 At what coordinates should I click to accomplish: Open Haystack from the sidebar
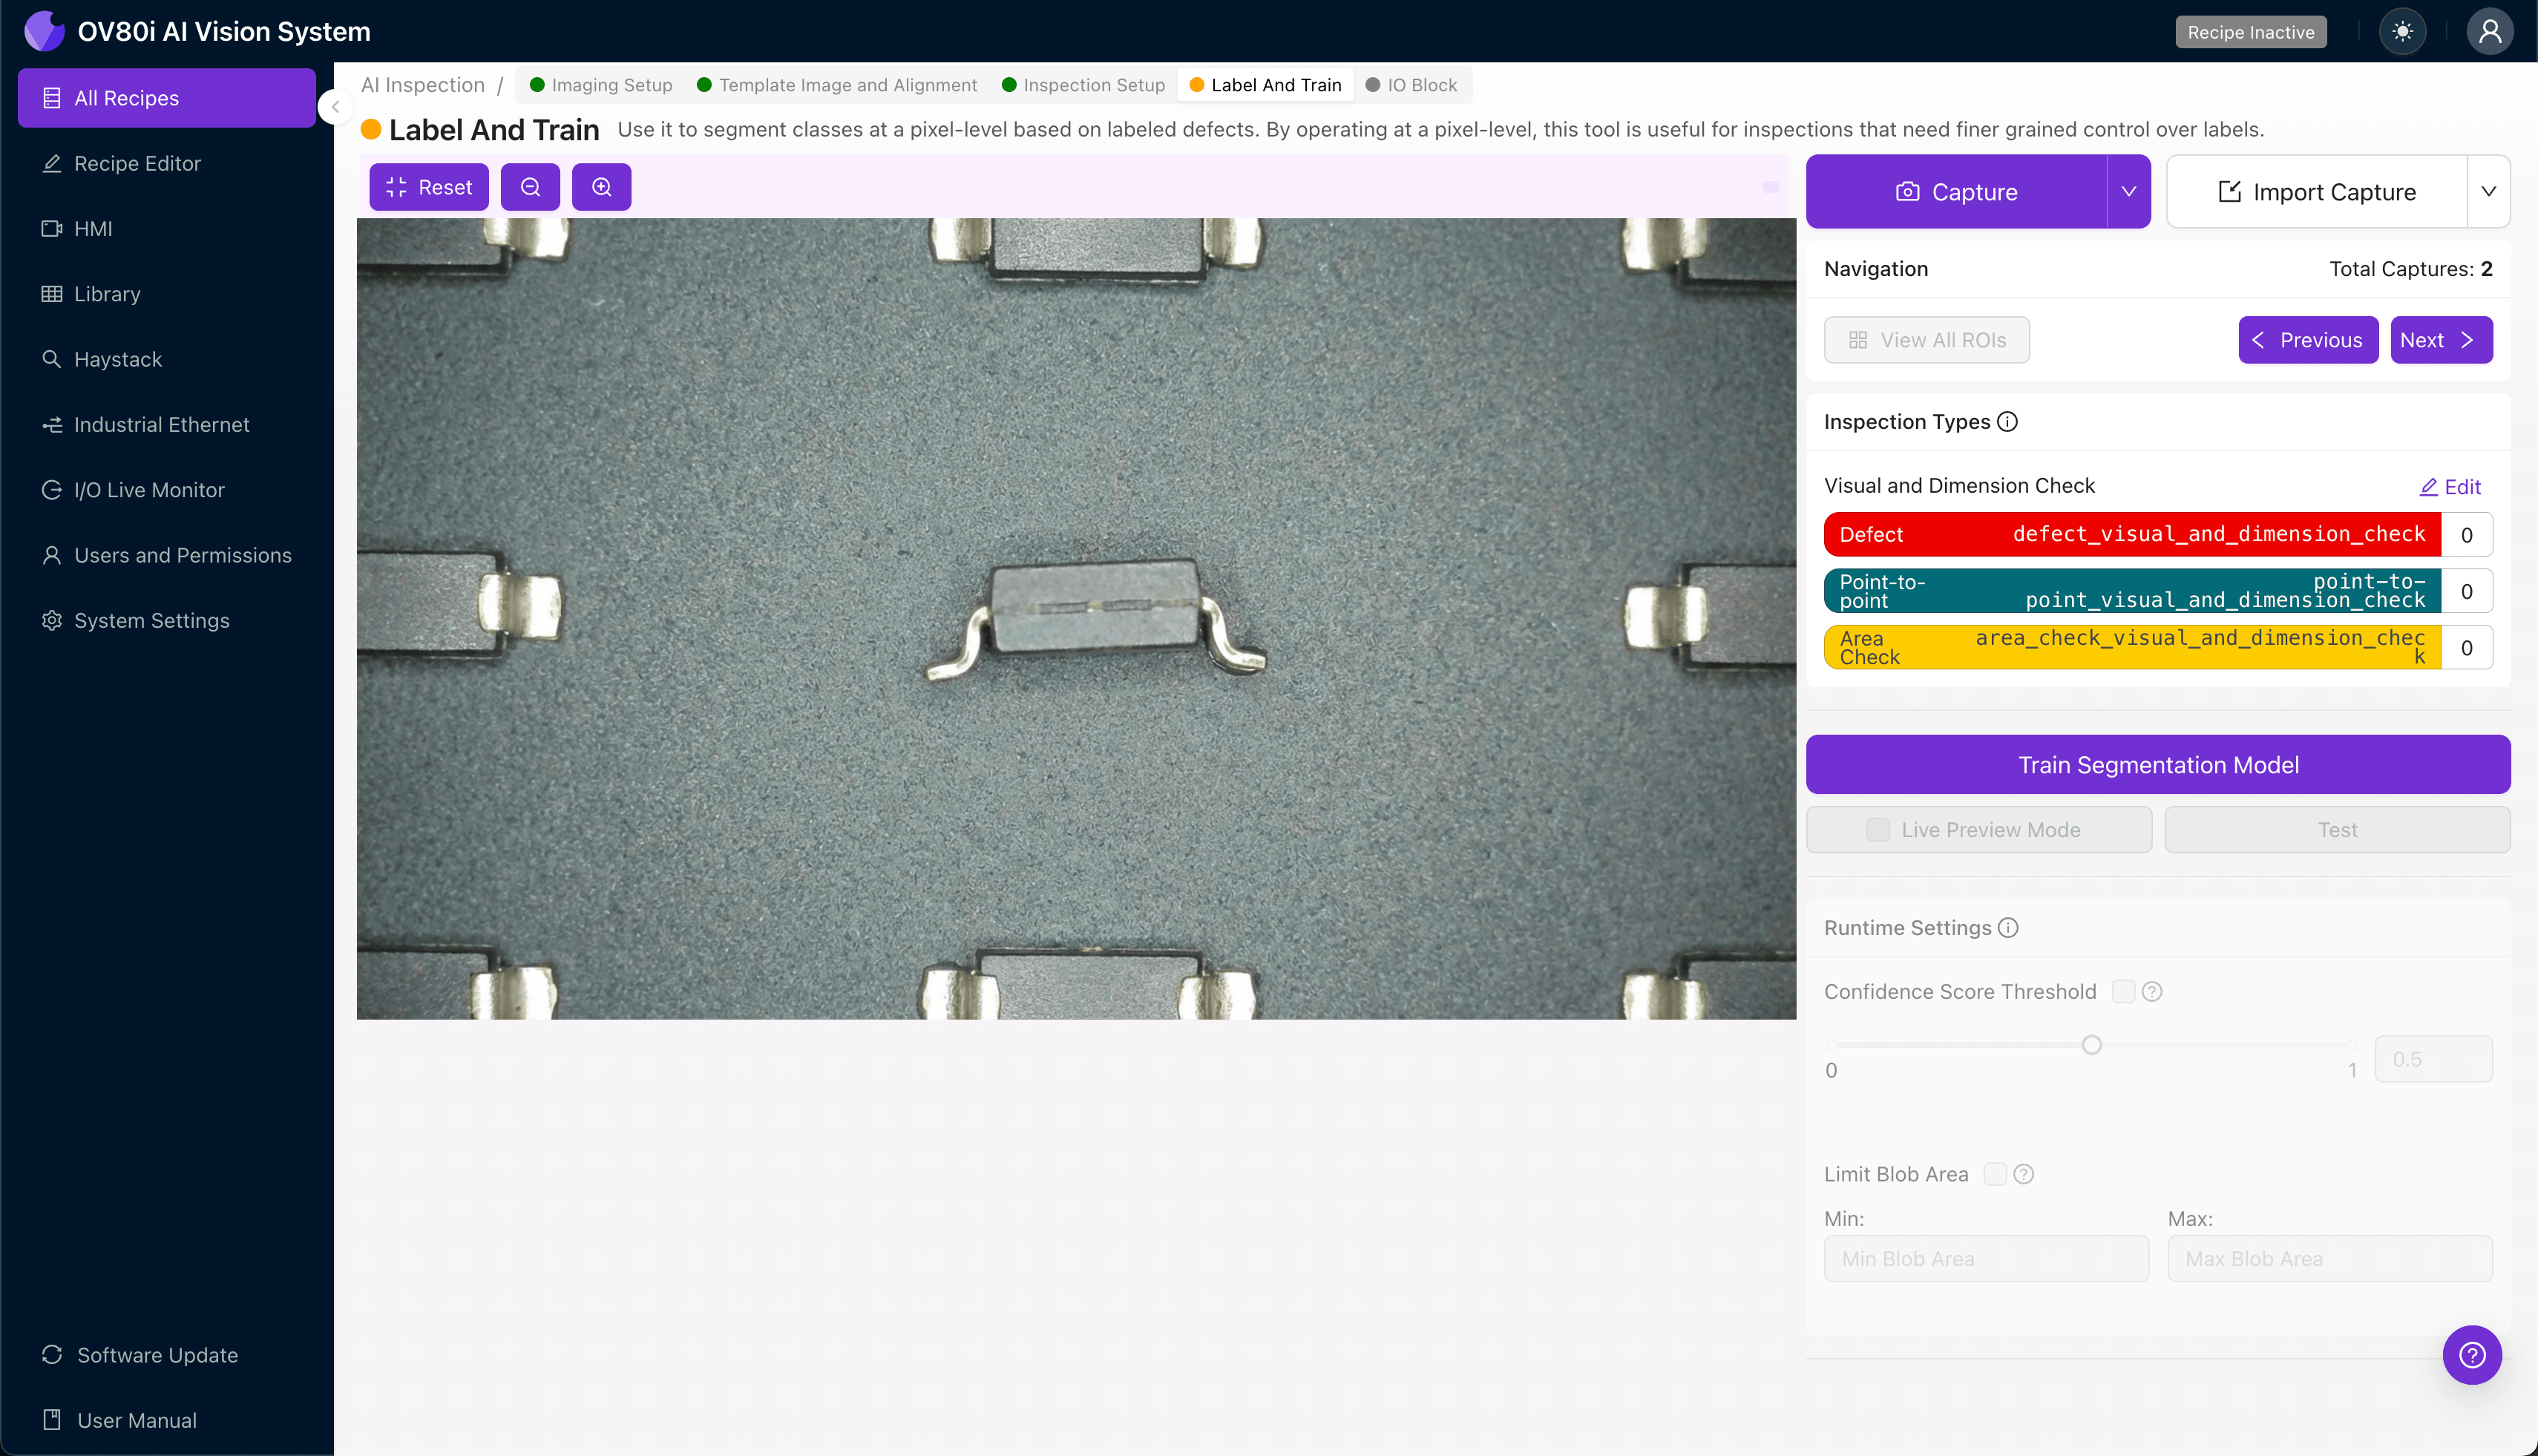(118, 359)
